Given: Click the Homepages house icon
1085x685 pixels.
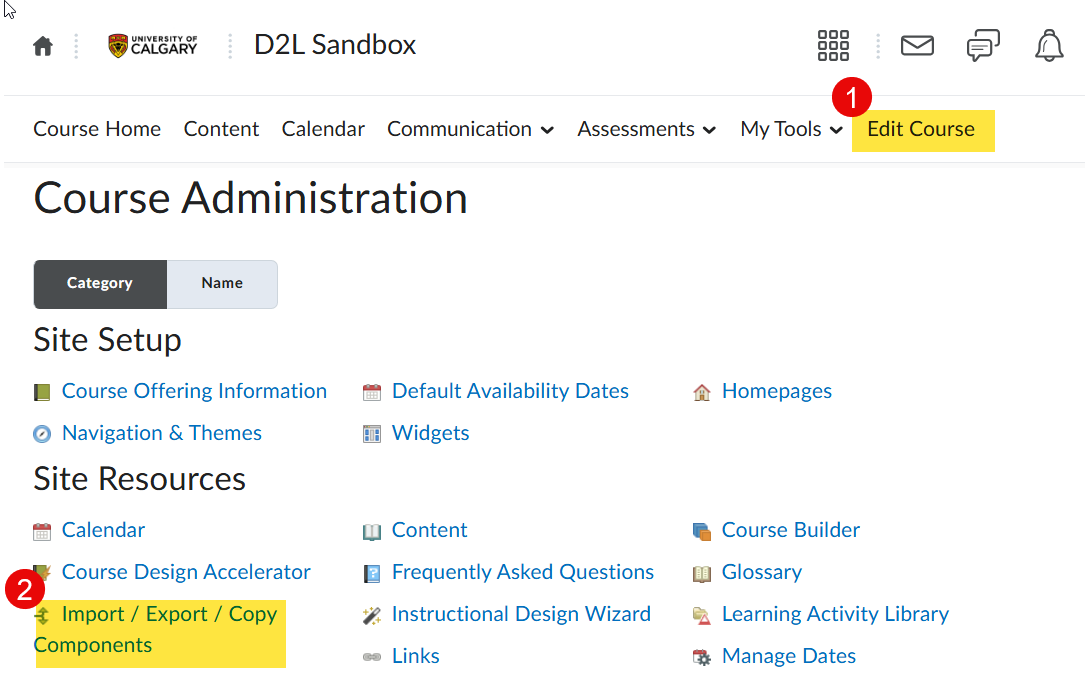Looking at the screenshot, I should click(x=702, y=392).
